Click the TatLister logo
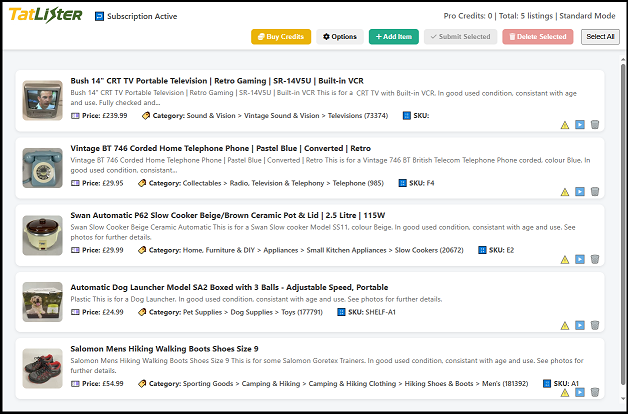 tap(45, 15)
